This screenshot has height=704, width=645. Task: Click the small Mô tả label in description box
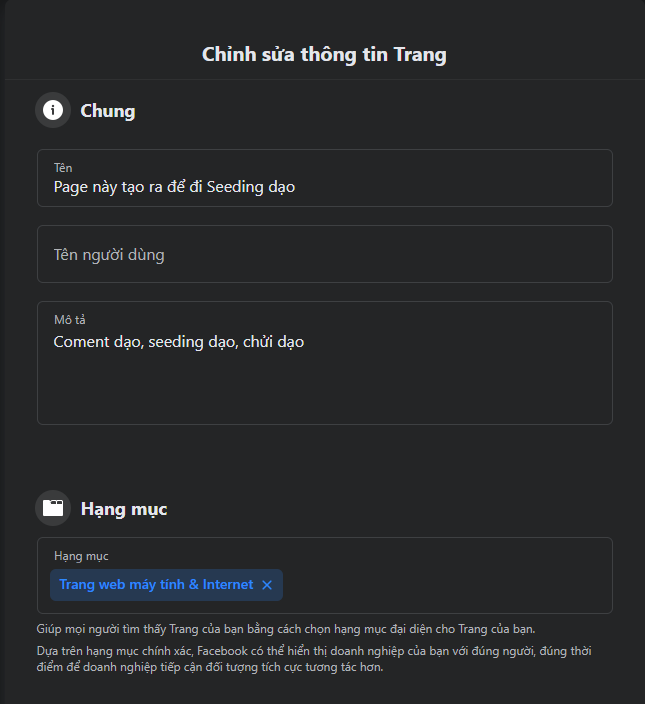pos(69,320)
